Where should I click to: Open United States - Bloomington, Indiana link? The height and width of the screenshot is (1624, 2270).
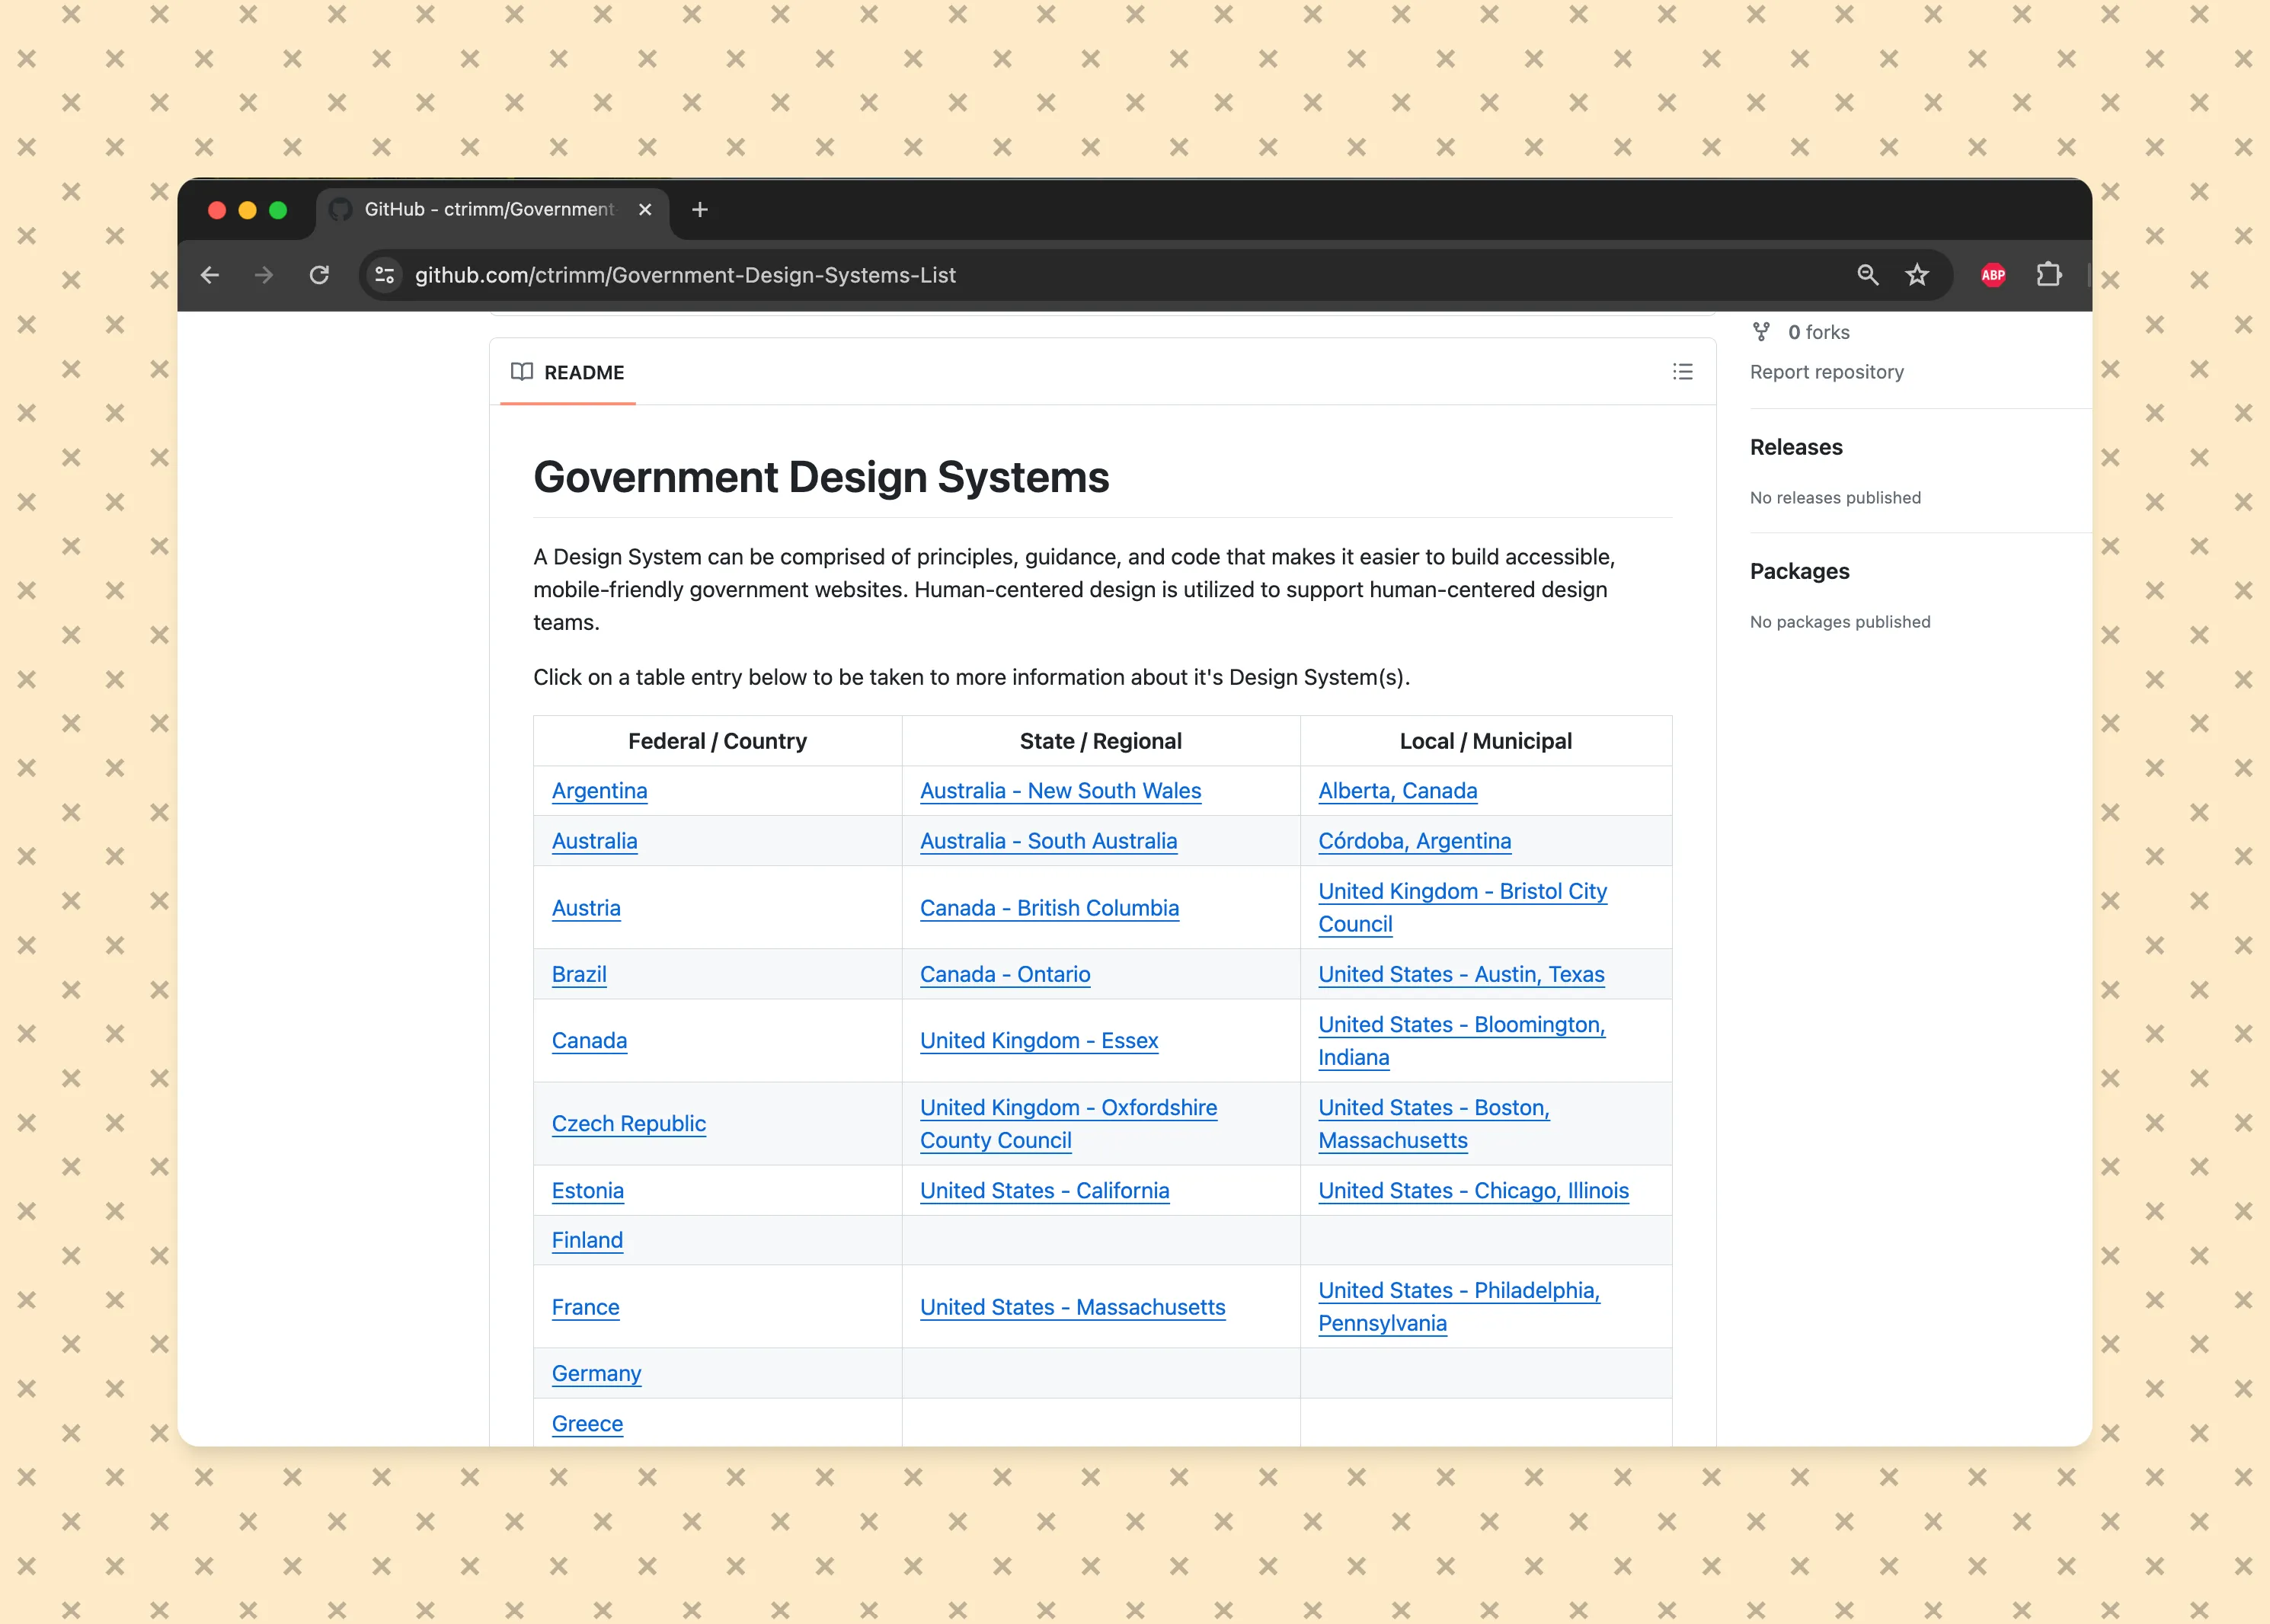click(1461, 1041)
